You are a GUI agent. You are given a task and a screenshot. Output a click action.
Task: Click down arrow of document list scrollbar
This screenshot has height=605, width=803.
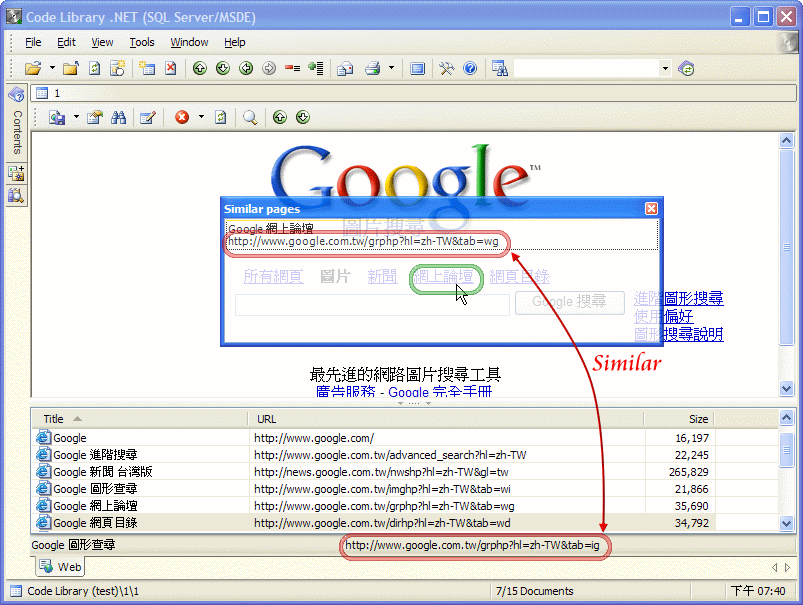click(x=787, y=523)
